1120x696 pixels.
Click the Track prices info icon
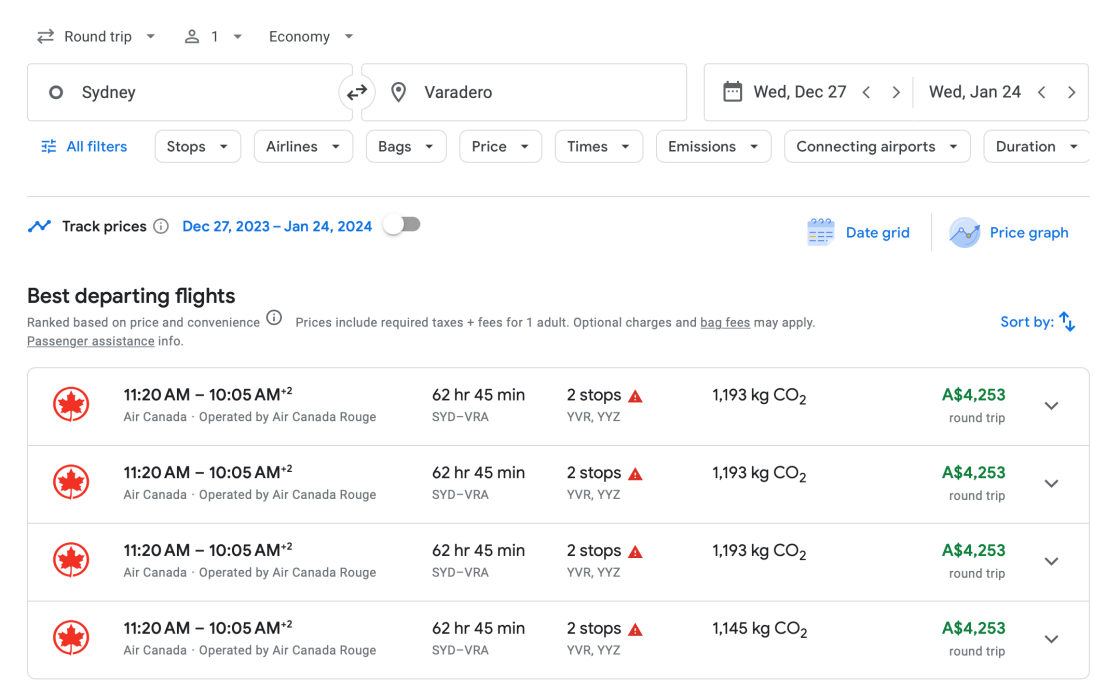[x=161, y=226]
